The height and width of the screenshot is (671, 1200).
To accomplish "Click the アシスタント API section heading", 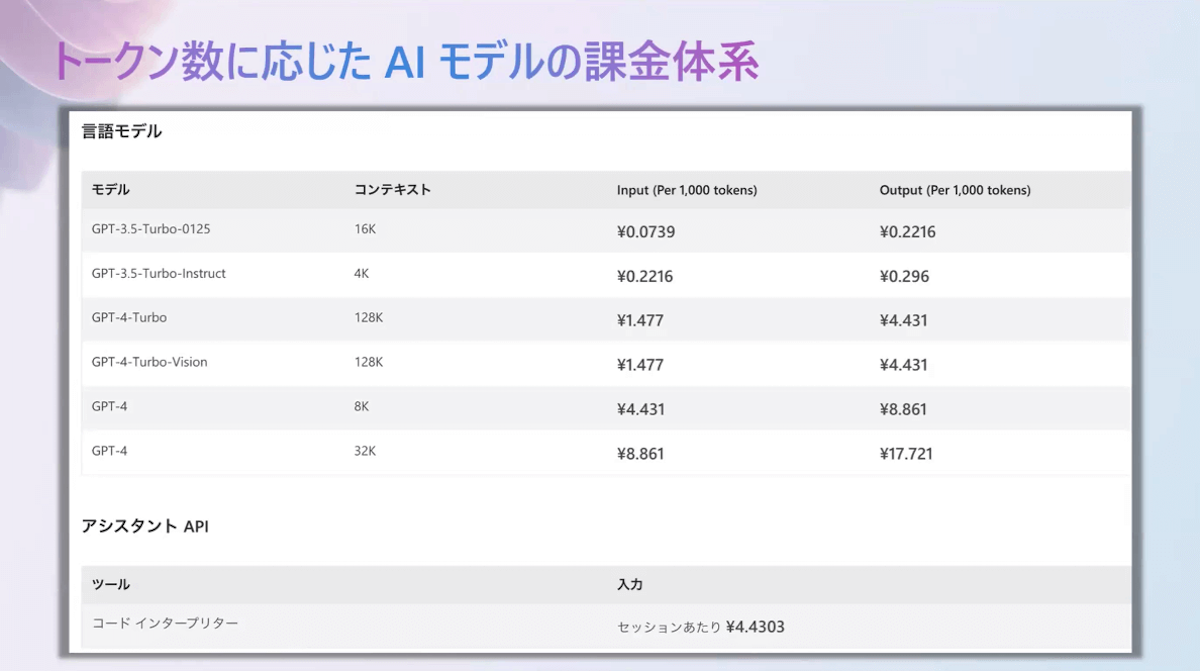I will [x=146, y=526].
